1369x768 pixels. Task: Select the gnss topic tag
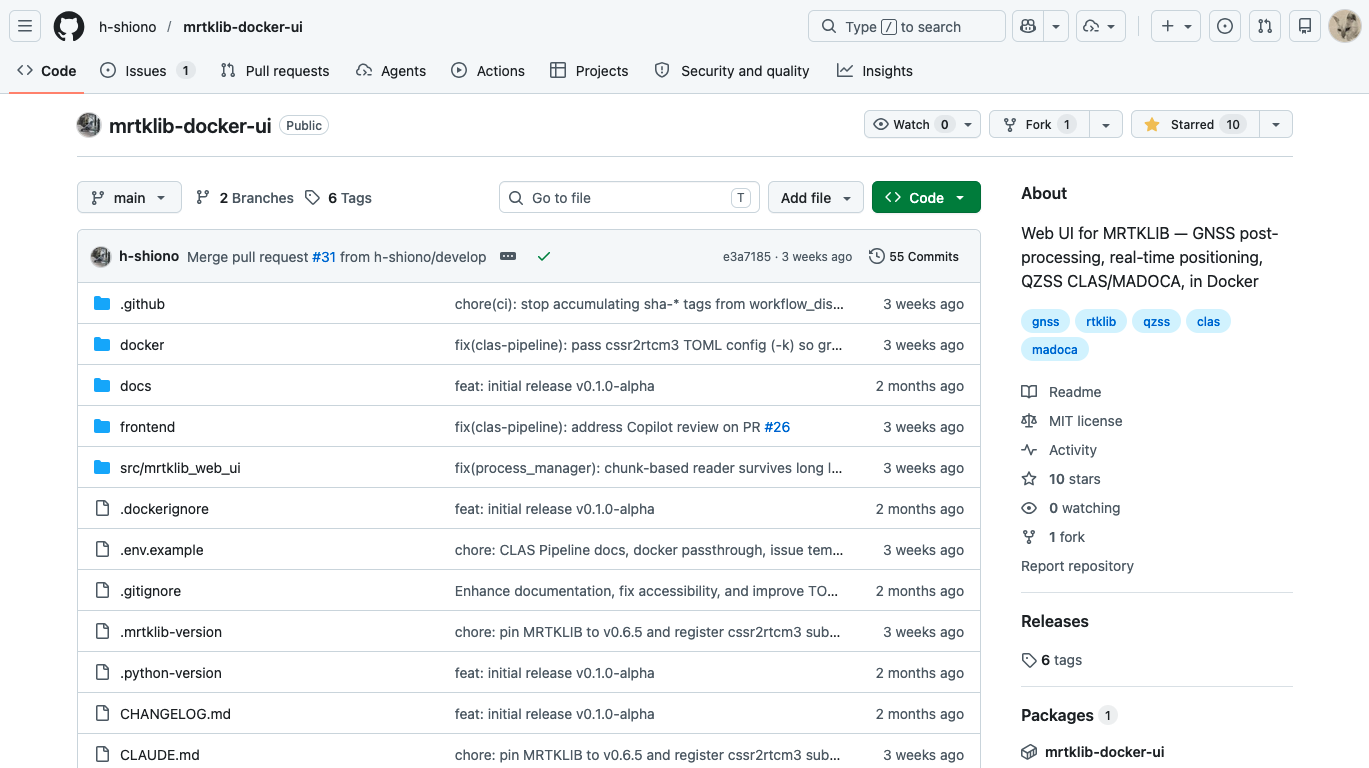point(1045,321)
